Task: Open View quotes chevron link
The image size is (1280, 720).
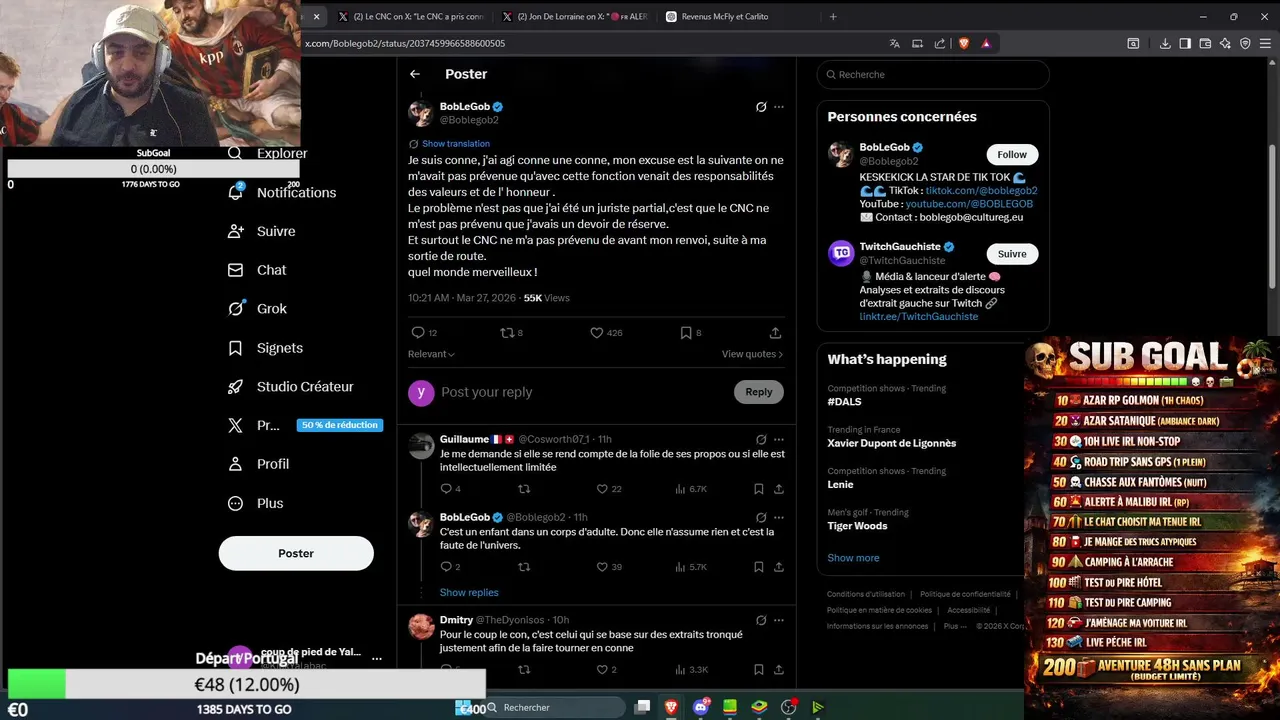Action: (752, 354)
